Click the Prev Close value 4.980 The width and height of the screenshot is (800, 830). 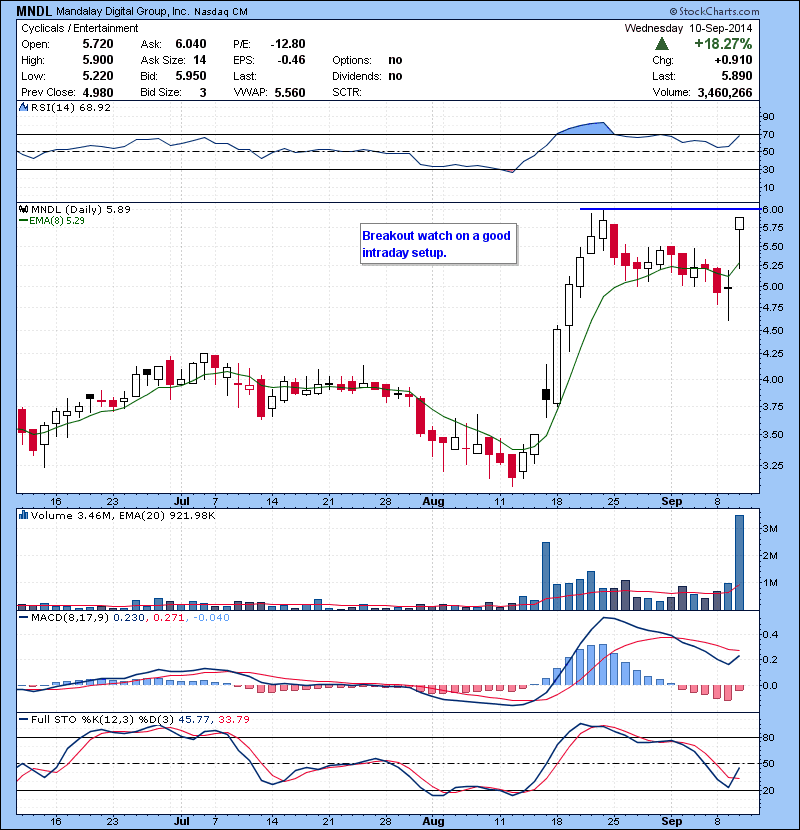[98, 93]
